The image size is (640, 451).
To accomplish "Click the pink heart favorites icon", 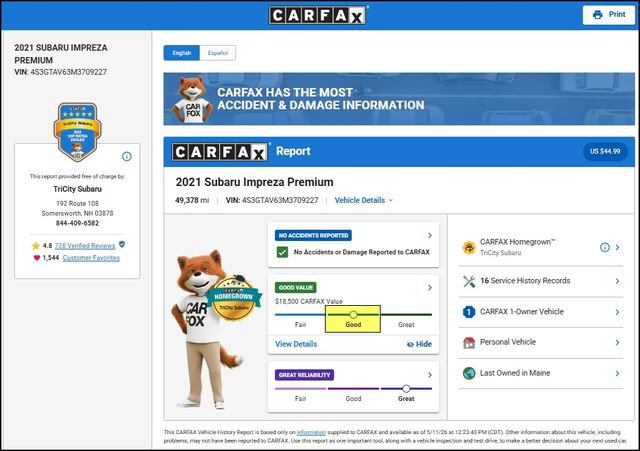I will coord(37,258).
